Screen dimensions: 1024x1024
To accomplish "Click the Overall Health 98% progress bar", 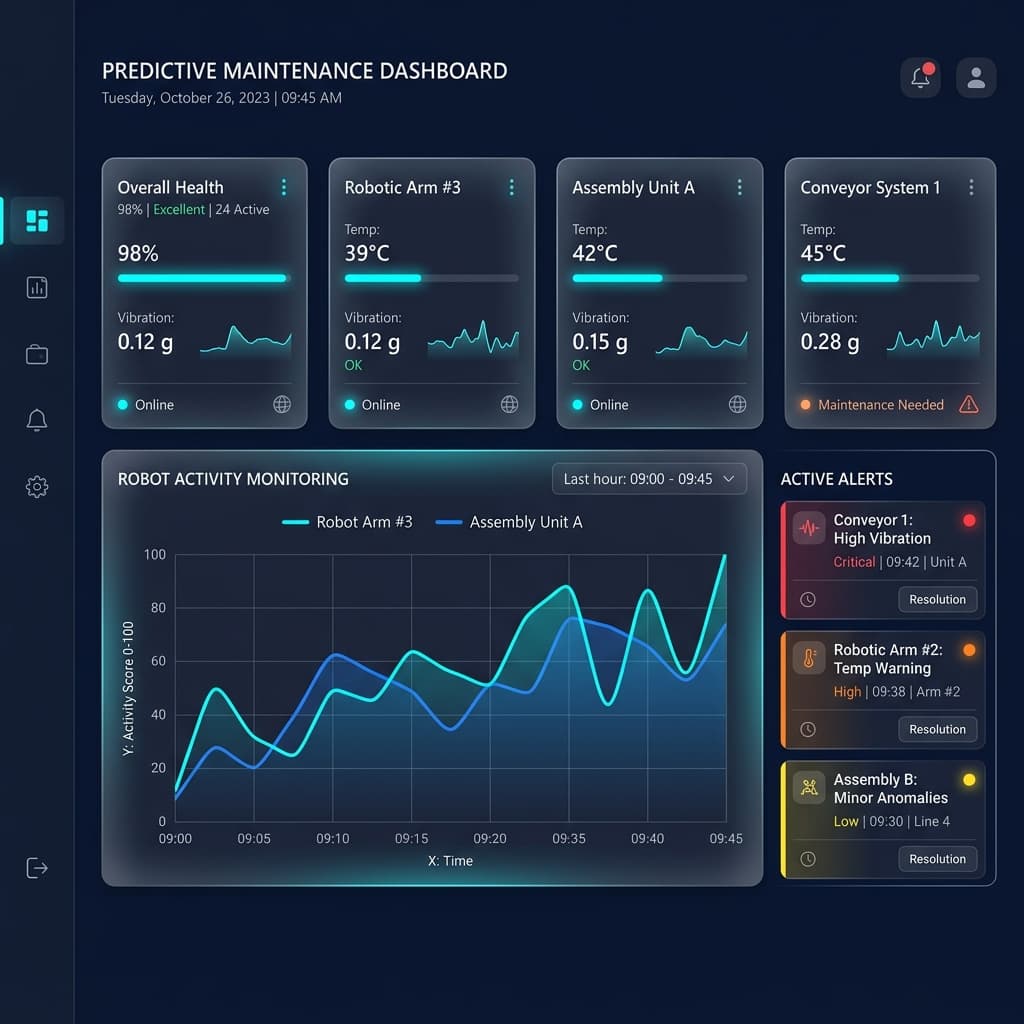I will click(x=204, y=278).
